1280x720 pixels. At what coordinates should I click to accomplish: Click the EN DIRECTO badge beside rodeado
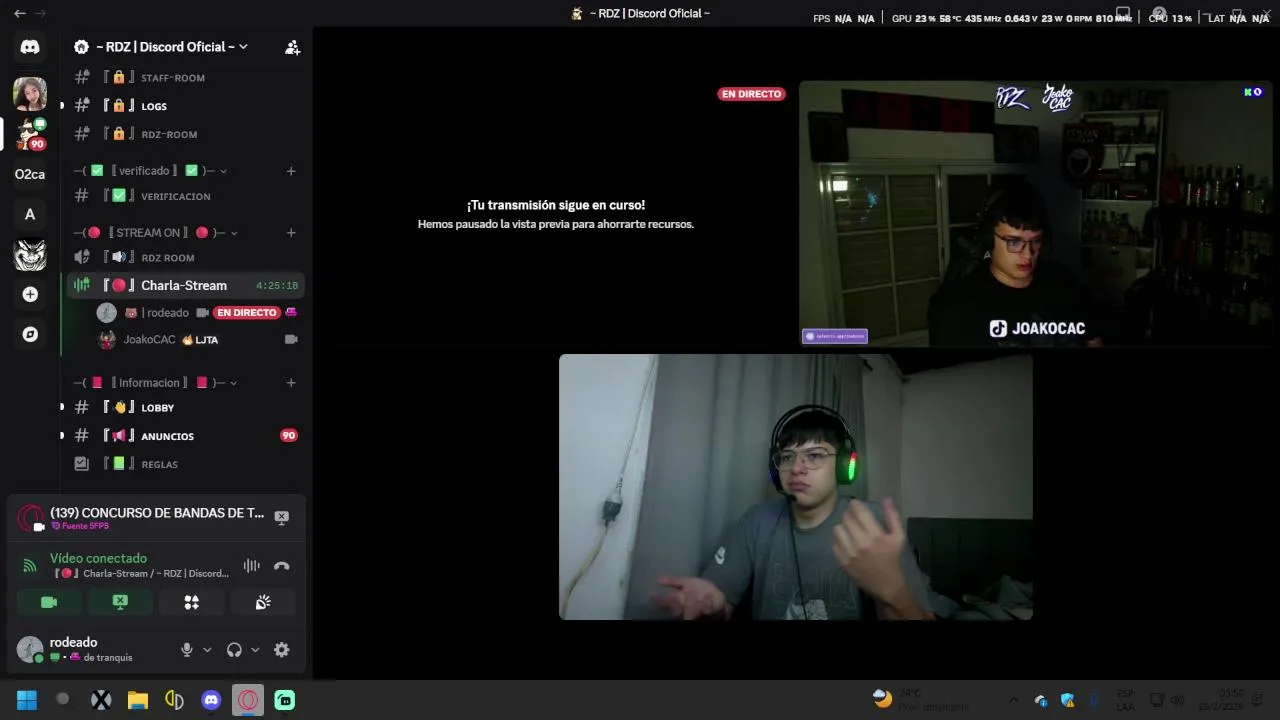tap(246, 312)
